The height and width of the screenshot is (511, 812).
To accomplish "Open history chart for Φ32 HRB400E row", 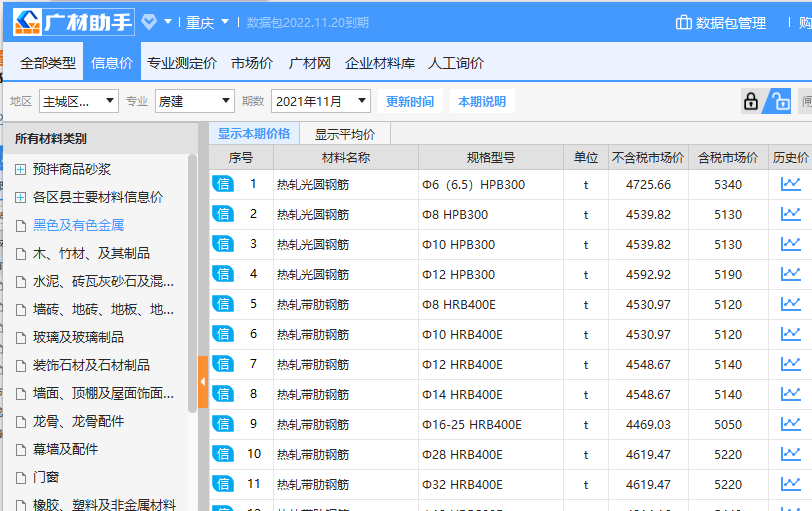I will [x=790, y=485].
